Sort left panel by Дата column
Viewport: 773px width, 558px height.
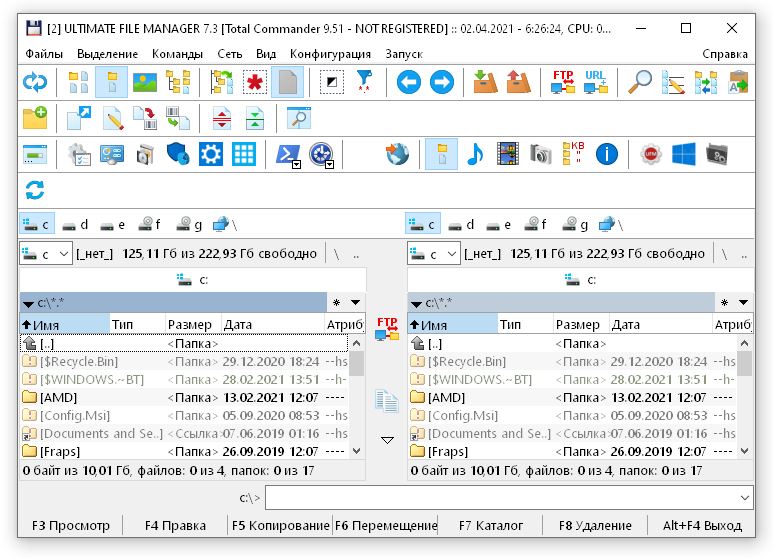click(272, 324)
